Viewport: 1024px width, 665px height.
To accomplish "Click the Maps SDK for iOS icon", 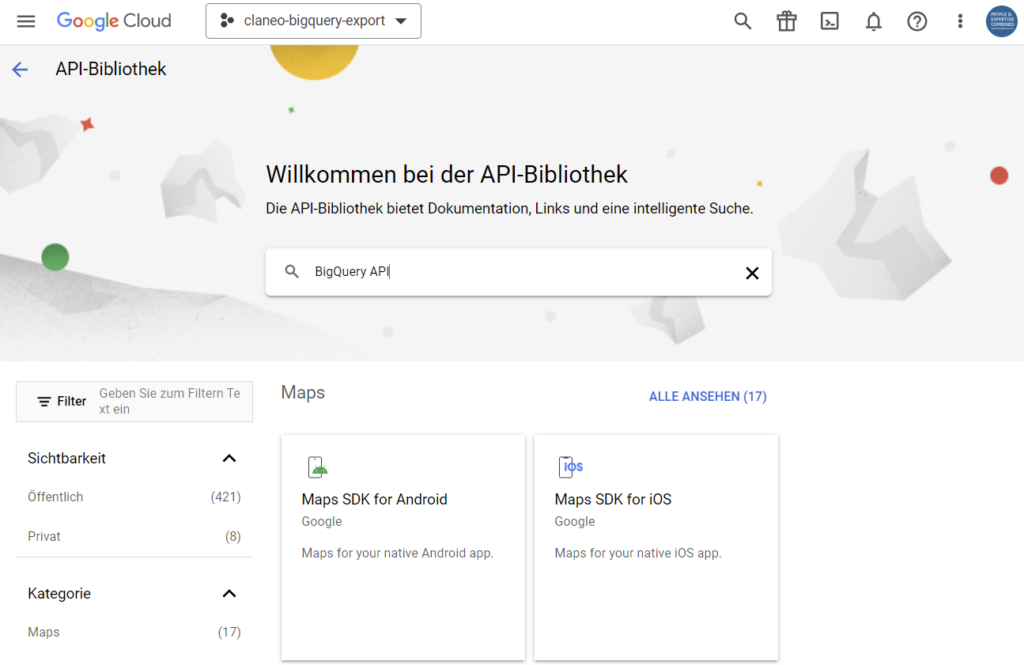I will [x=571, y=467].
